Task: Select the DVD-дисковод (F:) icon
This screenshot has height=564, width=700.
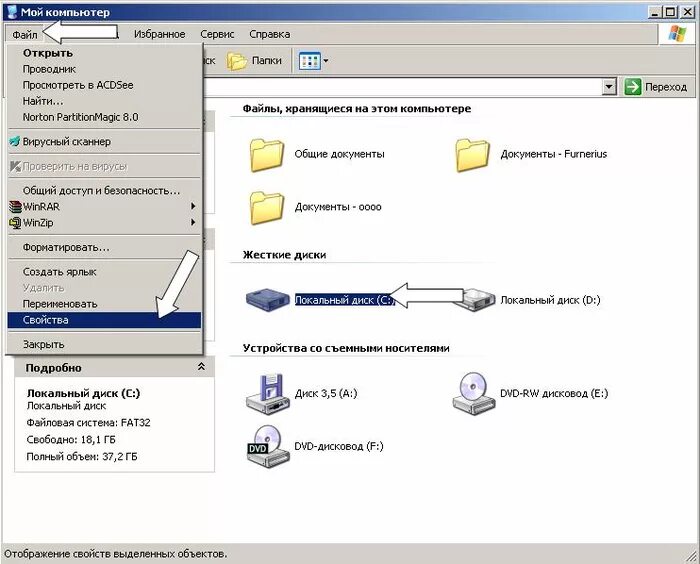Action: (x=267, y=446)
